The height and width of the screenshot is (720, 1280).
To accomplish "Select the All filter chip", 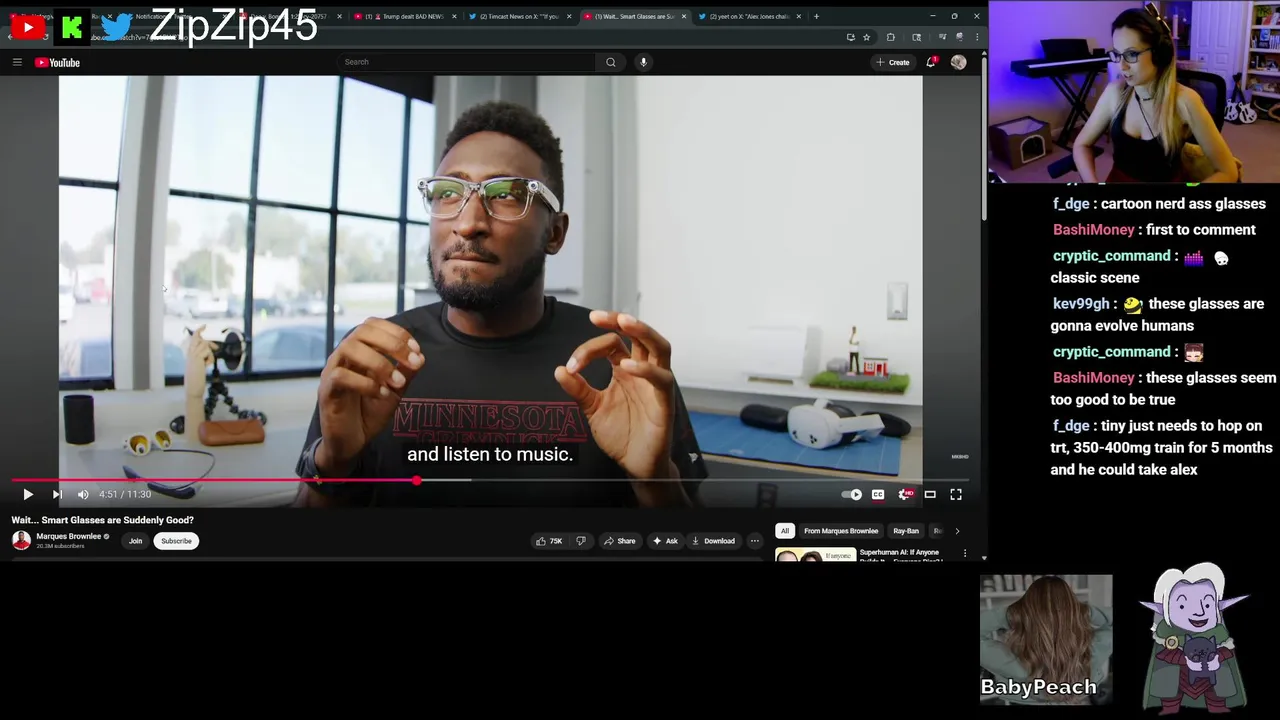I will tap(785, 531).
